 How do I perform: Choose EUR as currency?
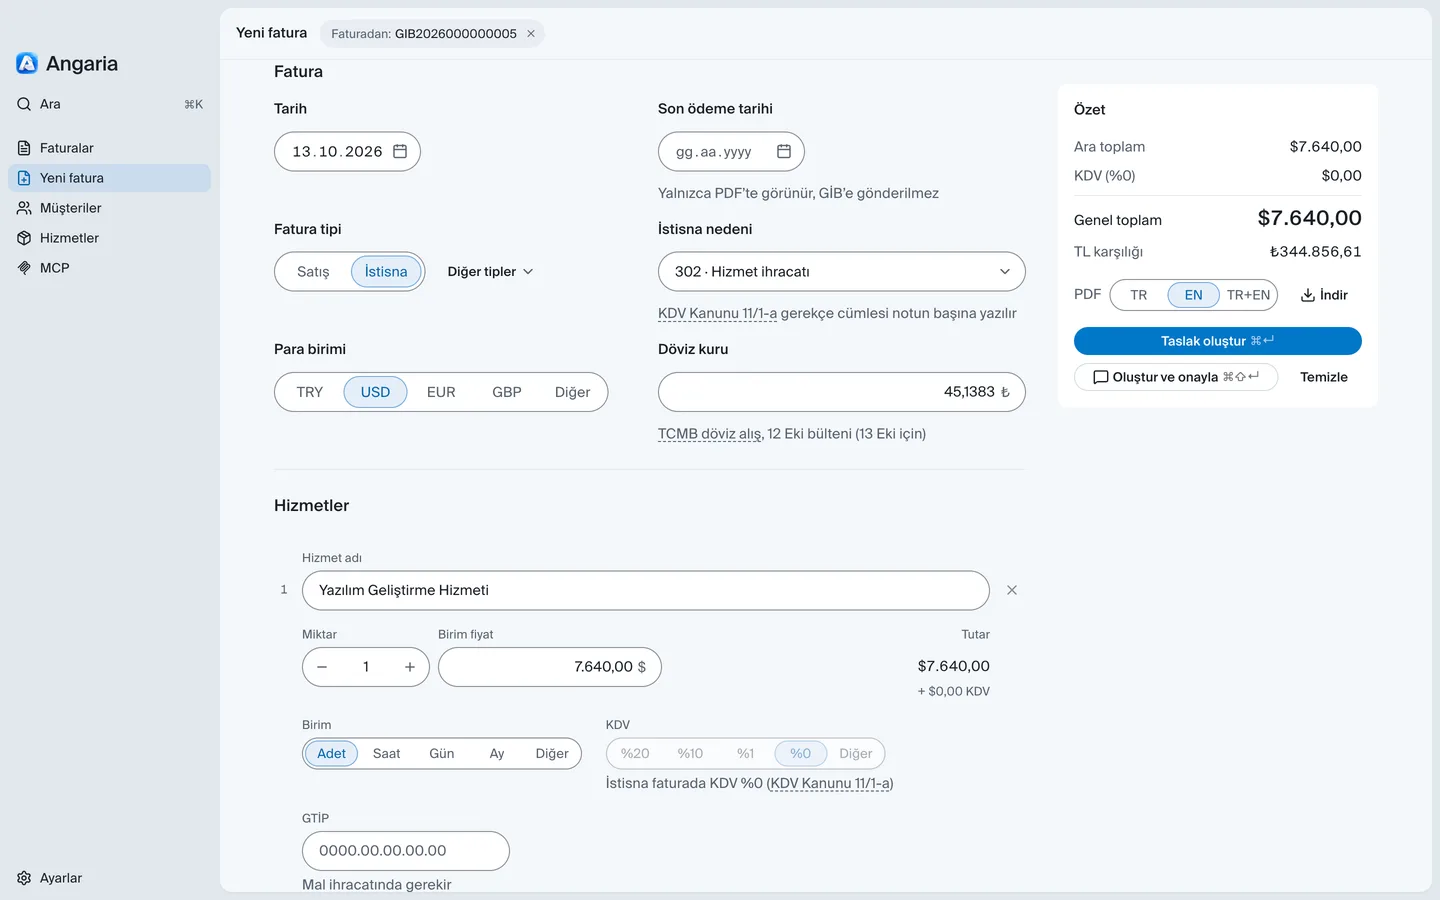(441, 392)
